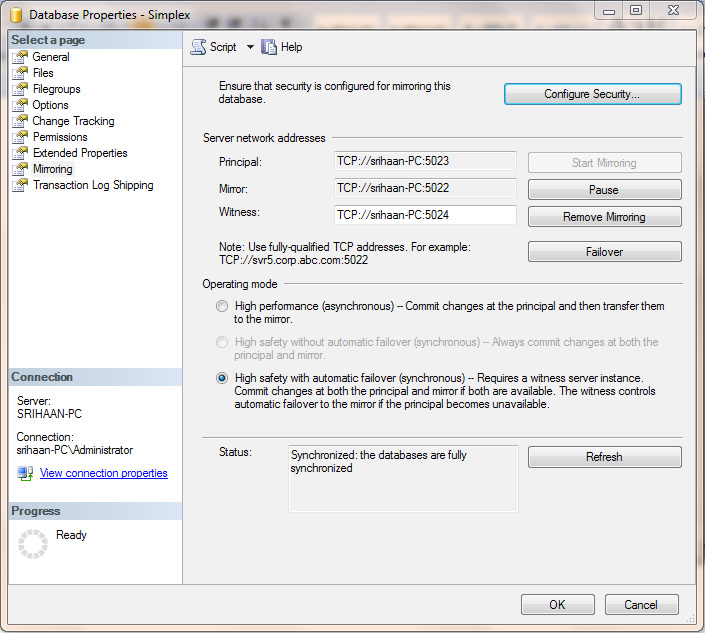Viewport: 705px width, 633px height.
Task: Click the TCP://svr5.corp.abc.com:5022 example text
Action: [294, 260]
